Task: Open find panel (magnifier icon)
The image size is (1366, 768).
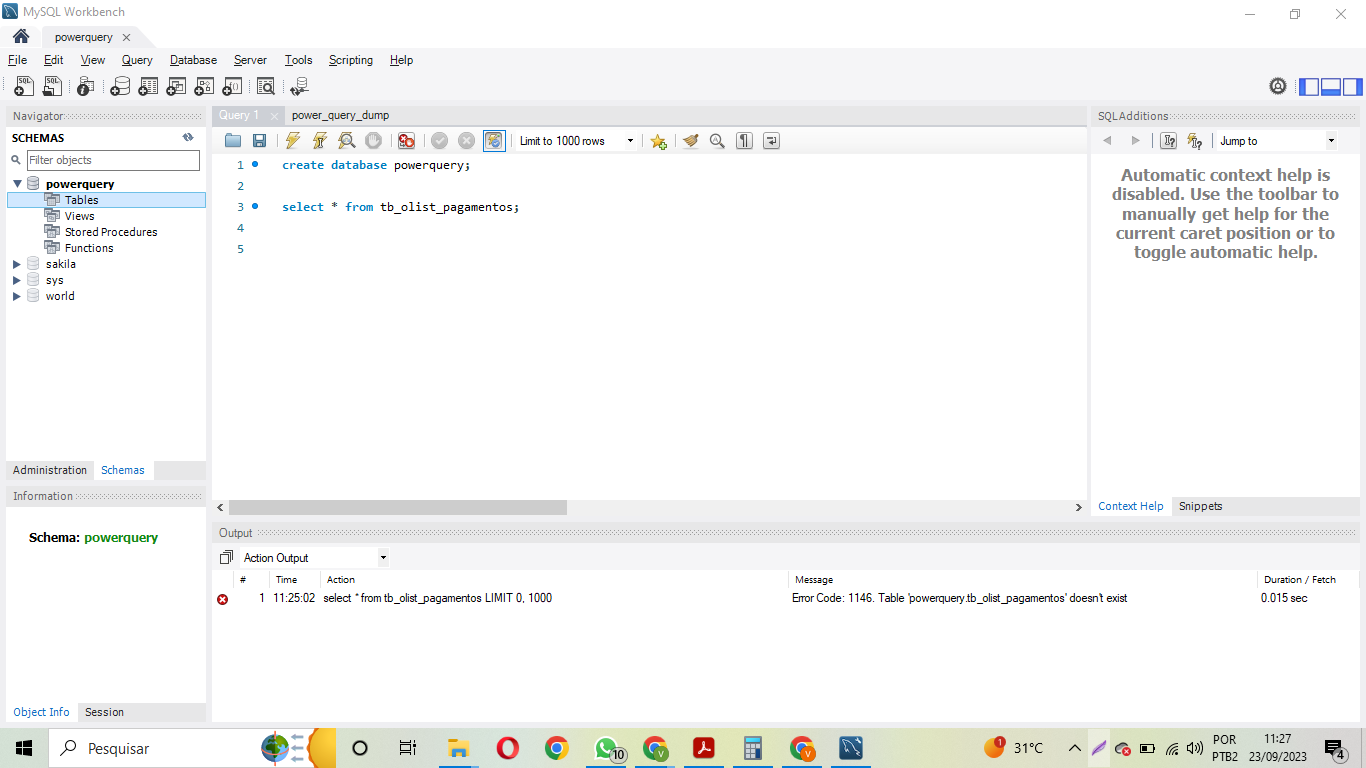Action: [x=717, y=141]
